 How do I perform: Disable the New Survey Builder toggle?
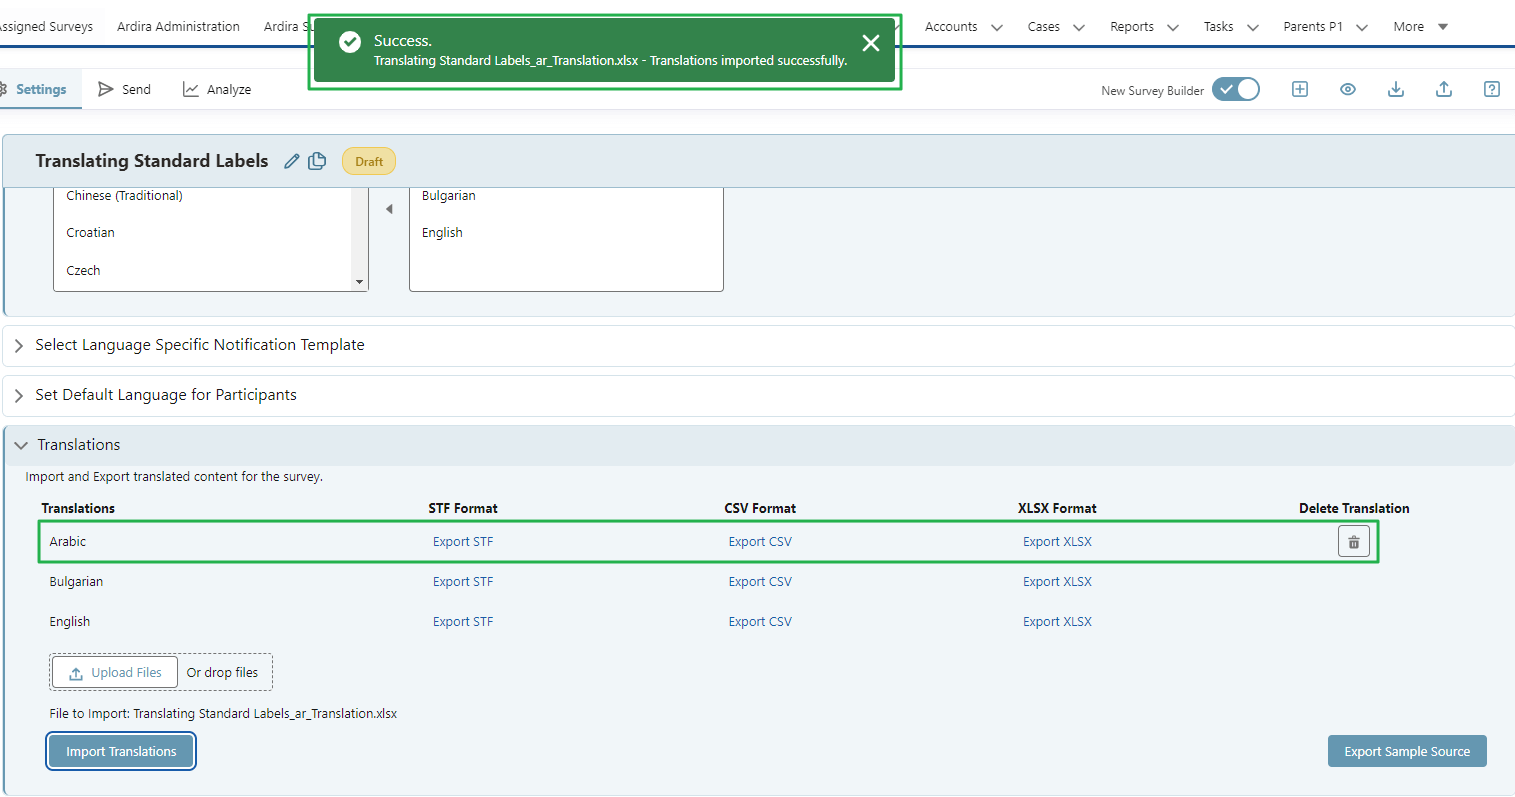tap(1236, 89)
